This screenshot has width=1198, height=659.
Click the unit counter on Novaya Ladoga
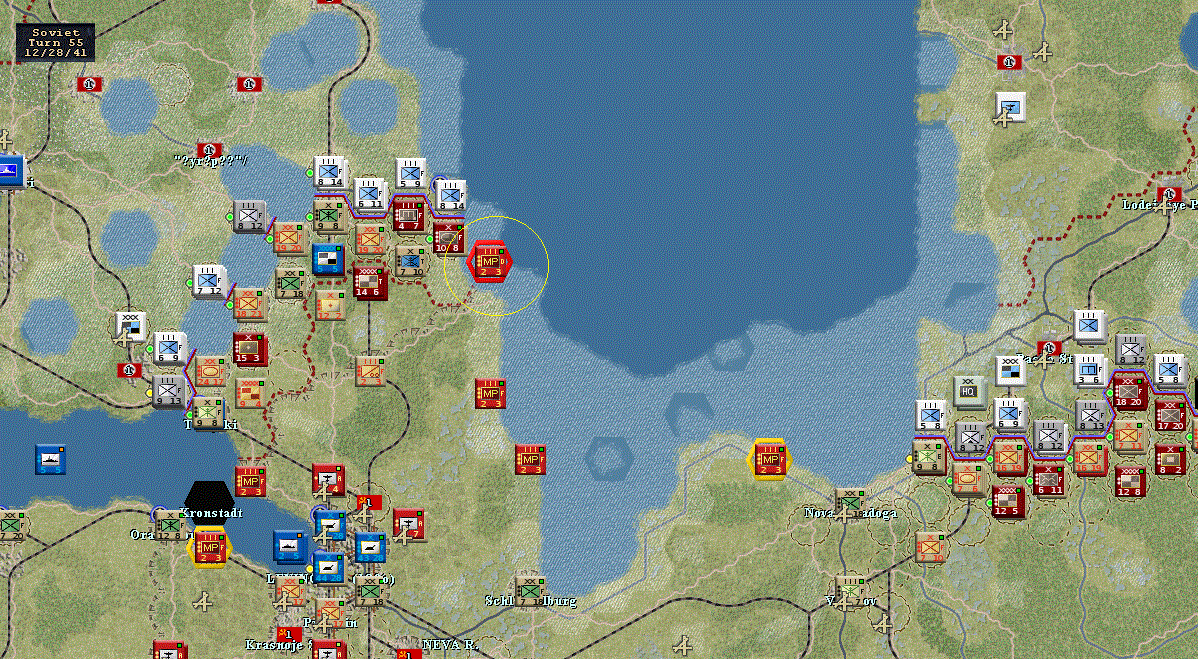click(849, 503)
